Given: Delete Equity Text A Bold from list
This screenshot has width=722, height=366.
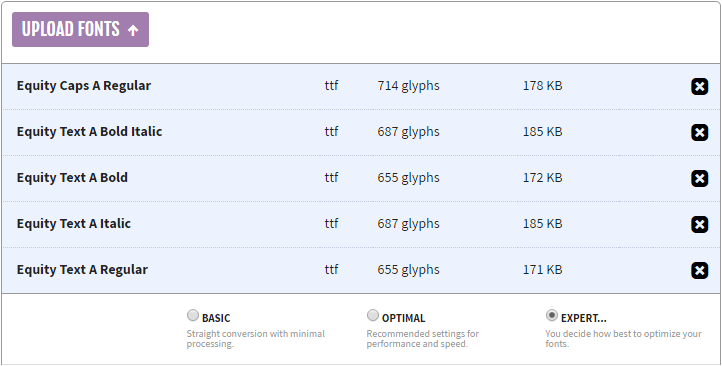Looking at the screenshot, I should [x=699, y=179].
